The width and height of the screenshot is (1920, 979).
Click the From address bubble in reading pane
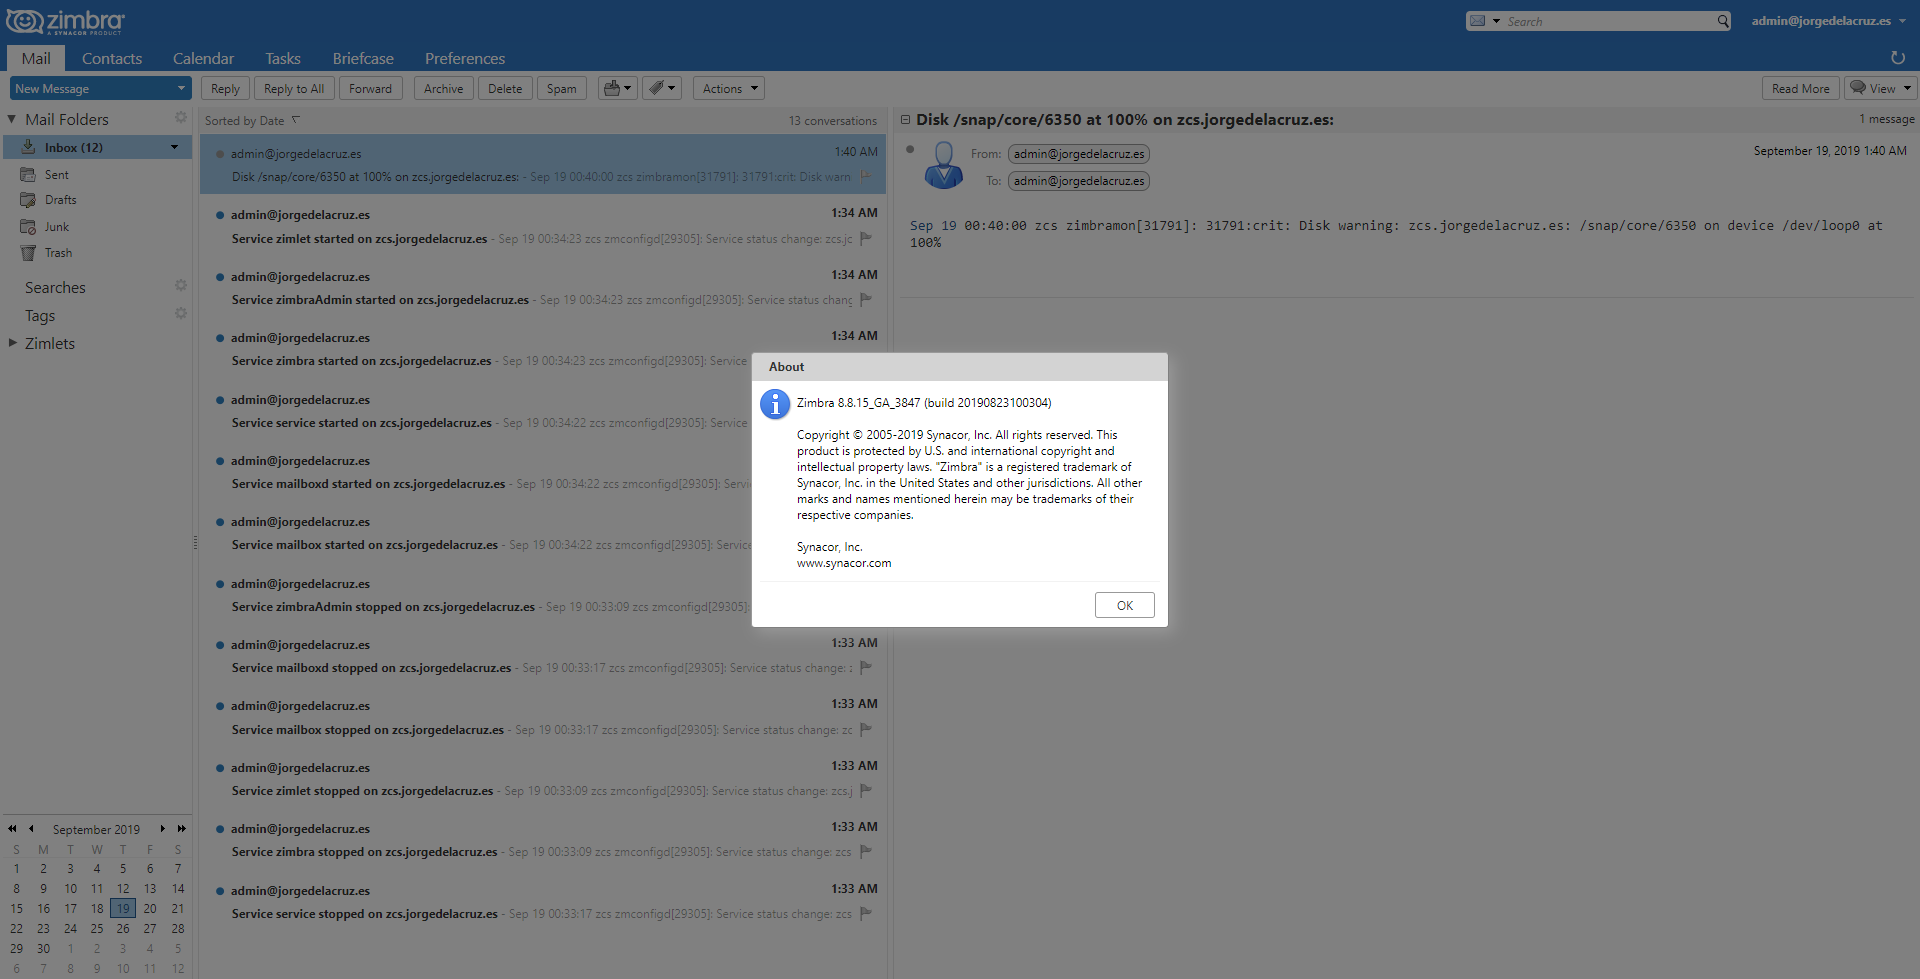1079,154
